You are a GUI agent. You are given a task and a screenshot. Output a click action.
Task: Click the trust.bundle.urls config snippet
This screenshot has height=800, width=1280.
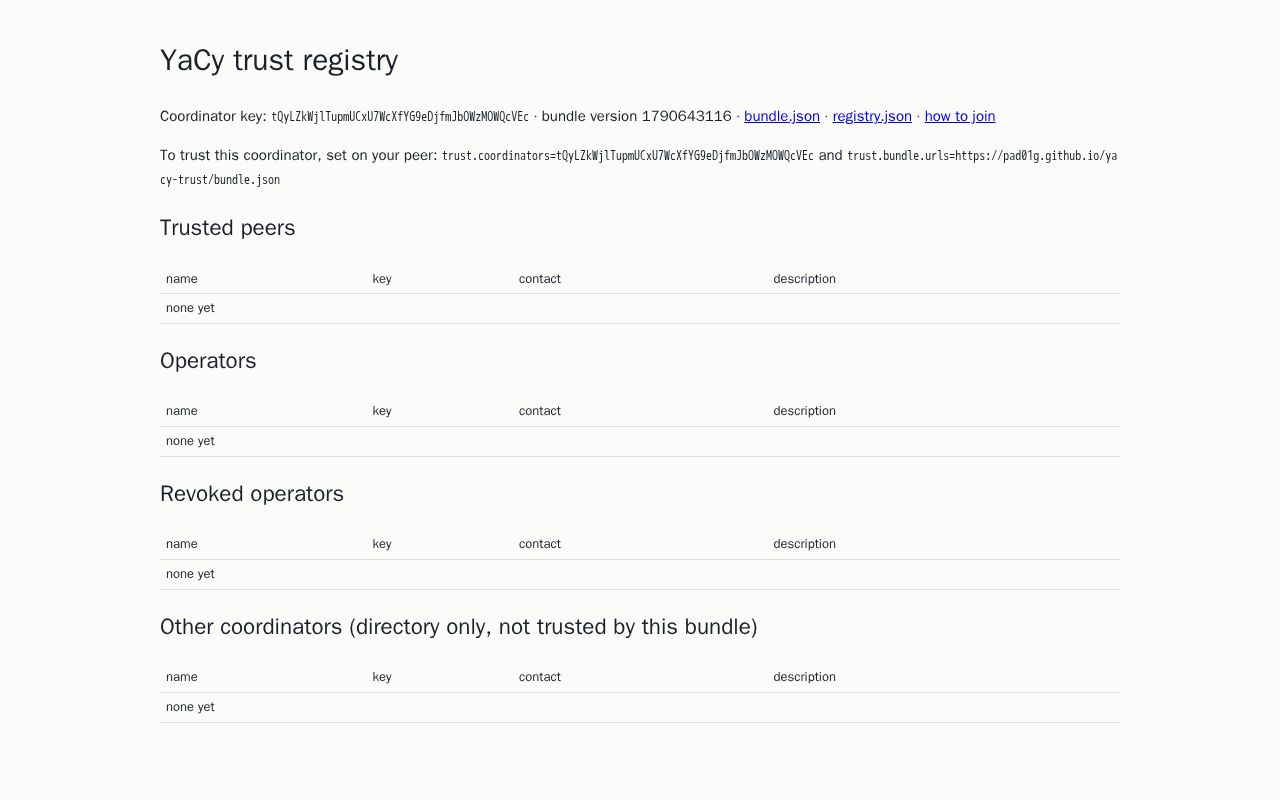click(x=638, y=168)
